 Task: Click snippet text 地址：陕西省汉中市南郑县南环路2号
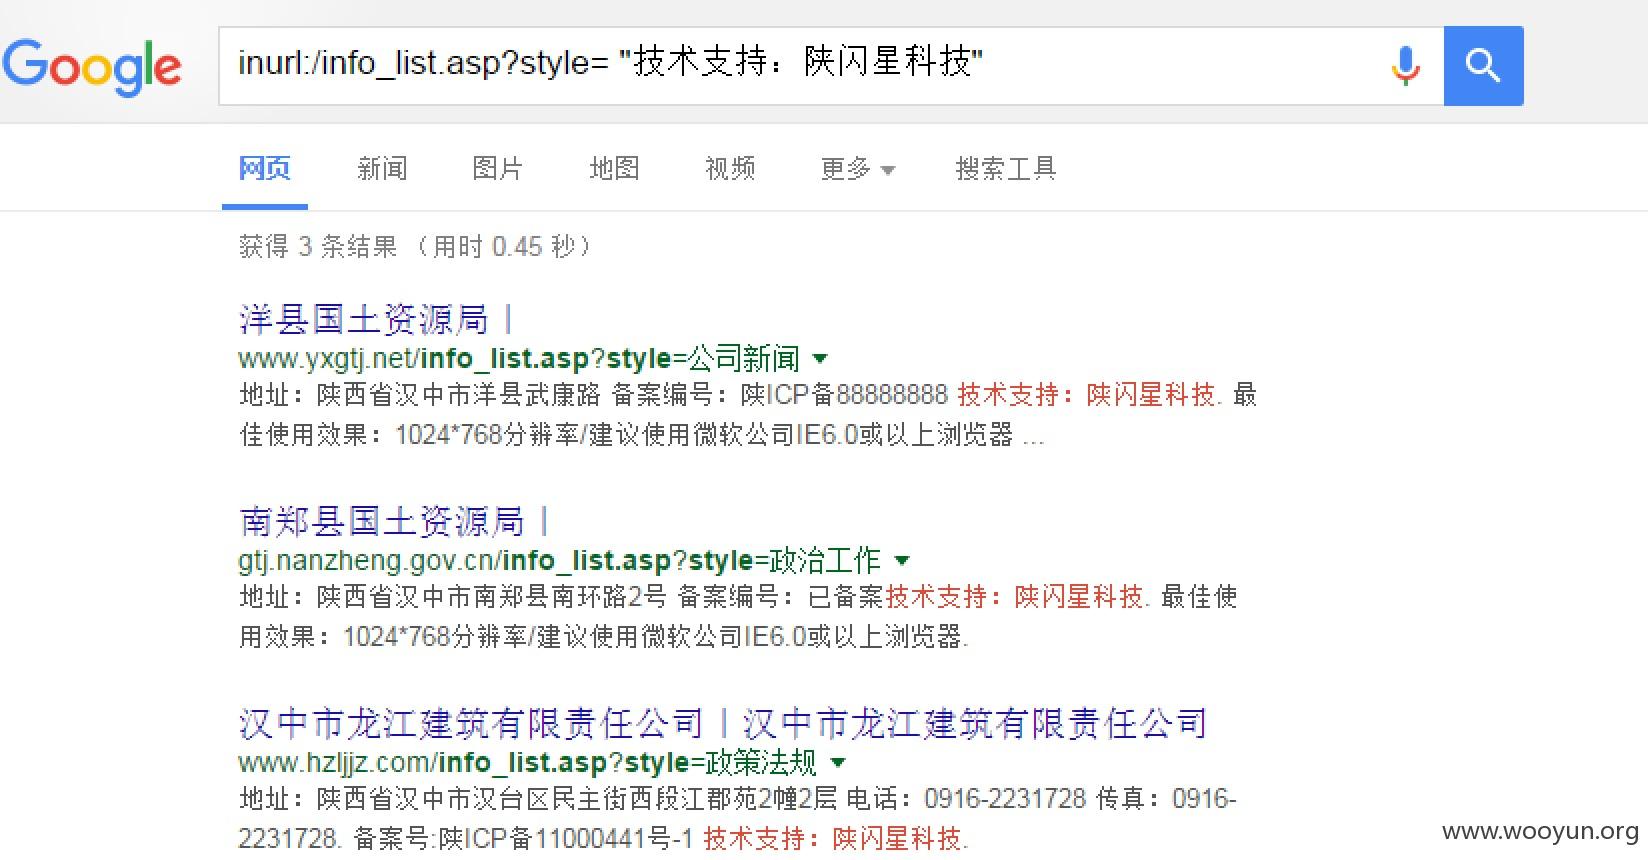(x=452, y=597)
